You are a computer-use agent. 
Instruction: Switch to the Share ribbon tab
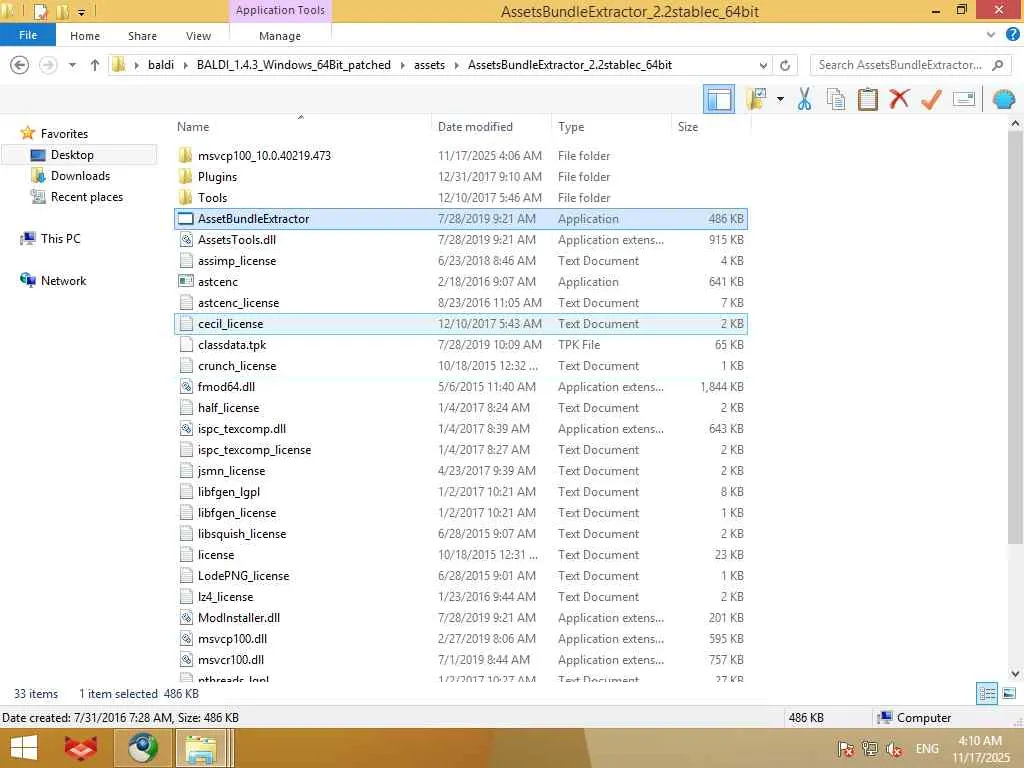tap(142, 36)
